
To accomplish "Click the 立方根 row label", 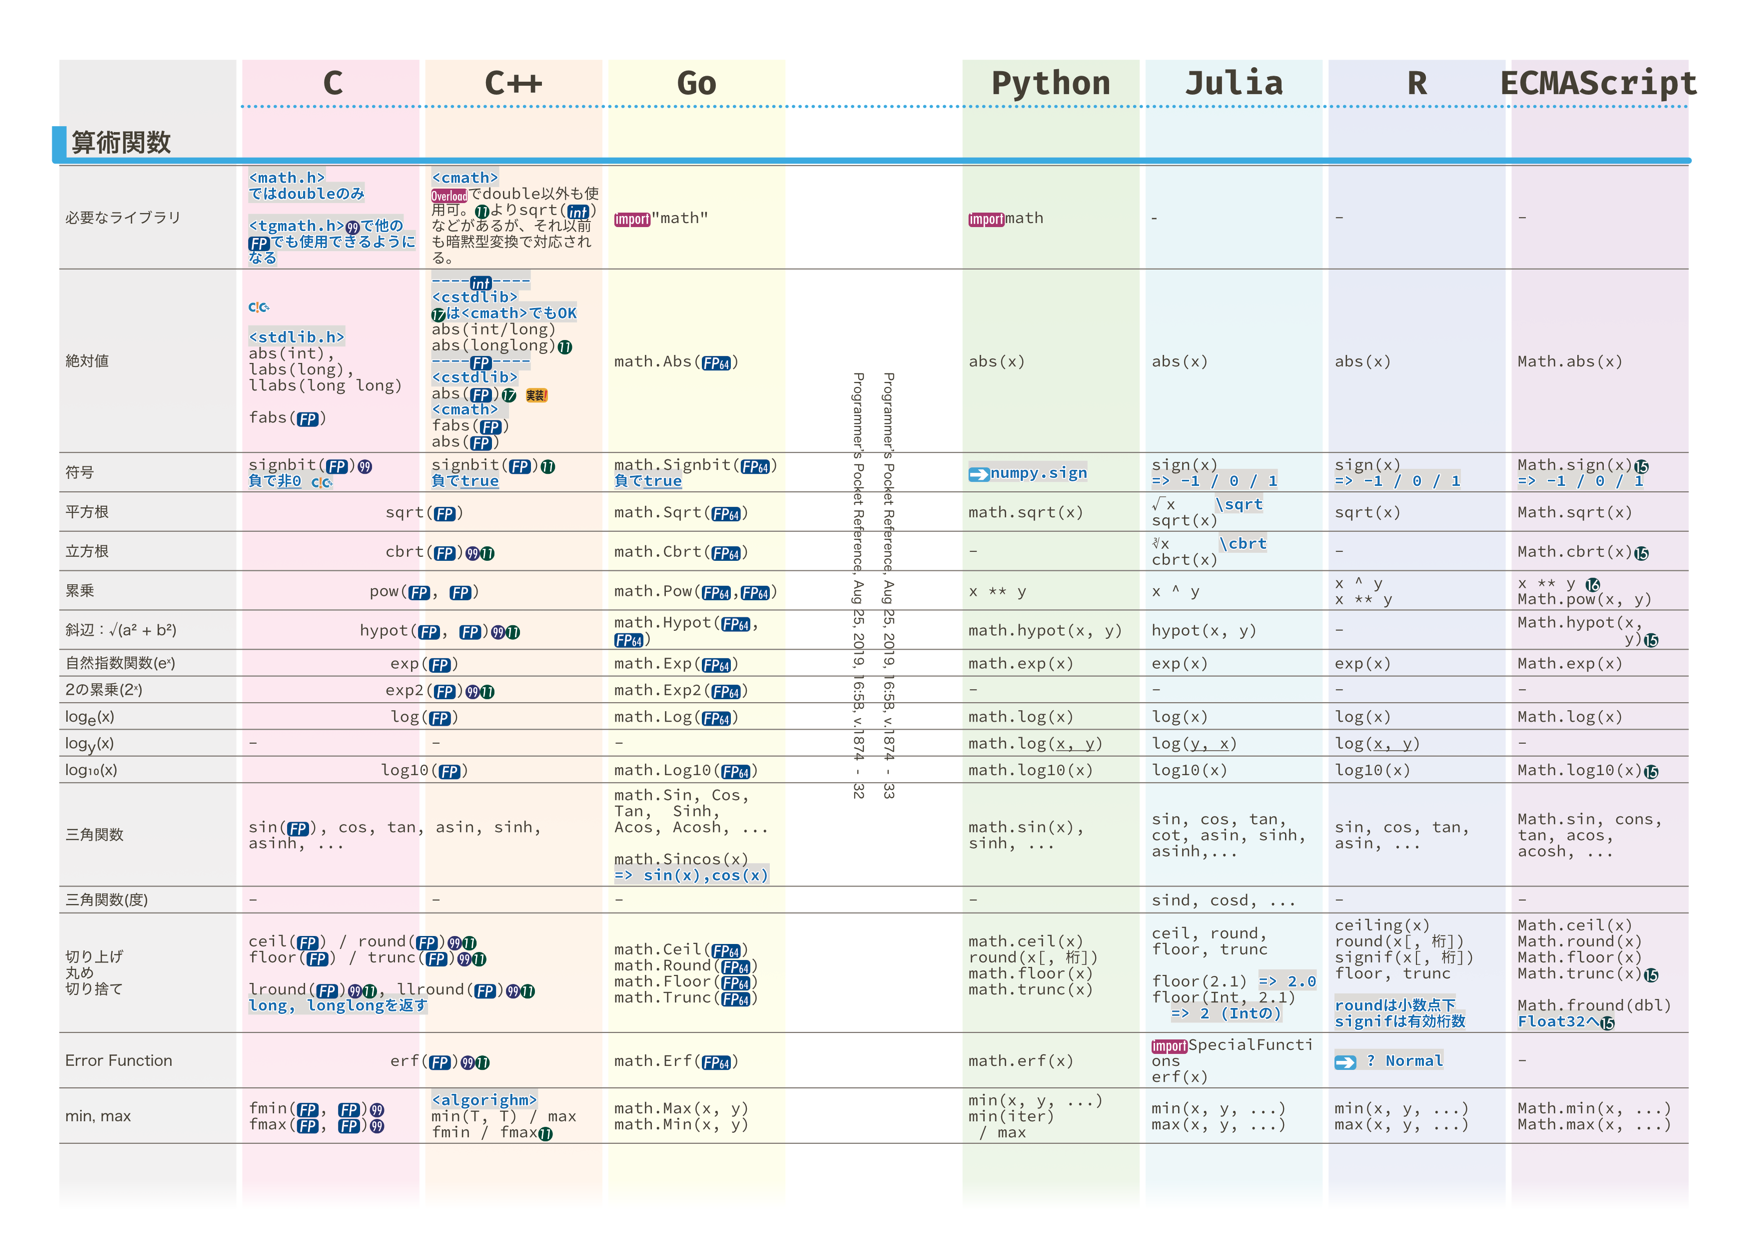I will [x=87, y=552].
